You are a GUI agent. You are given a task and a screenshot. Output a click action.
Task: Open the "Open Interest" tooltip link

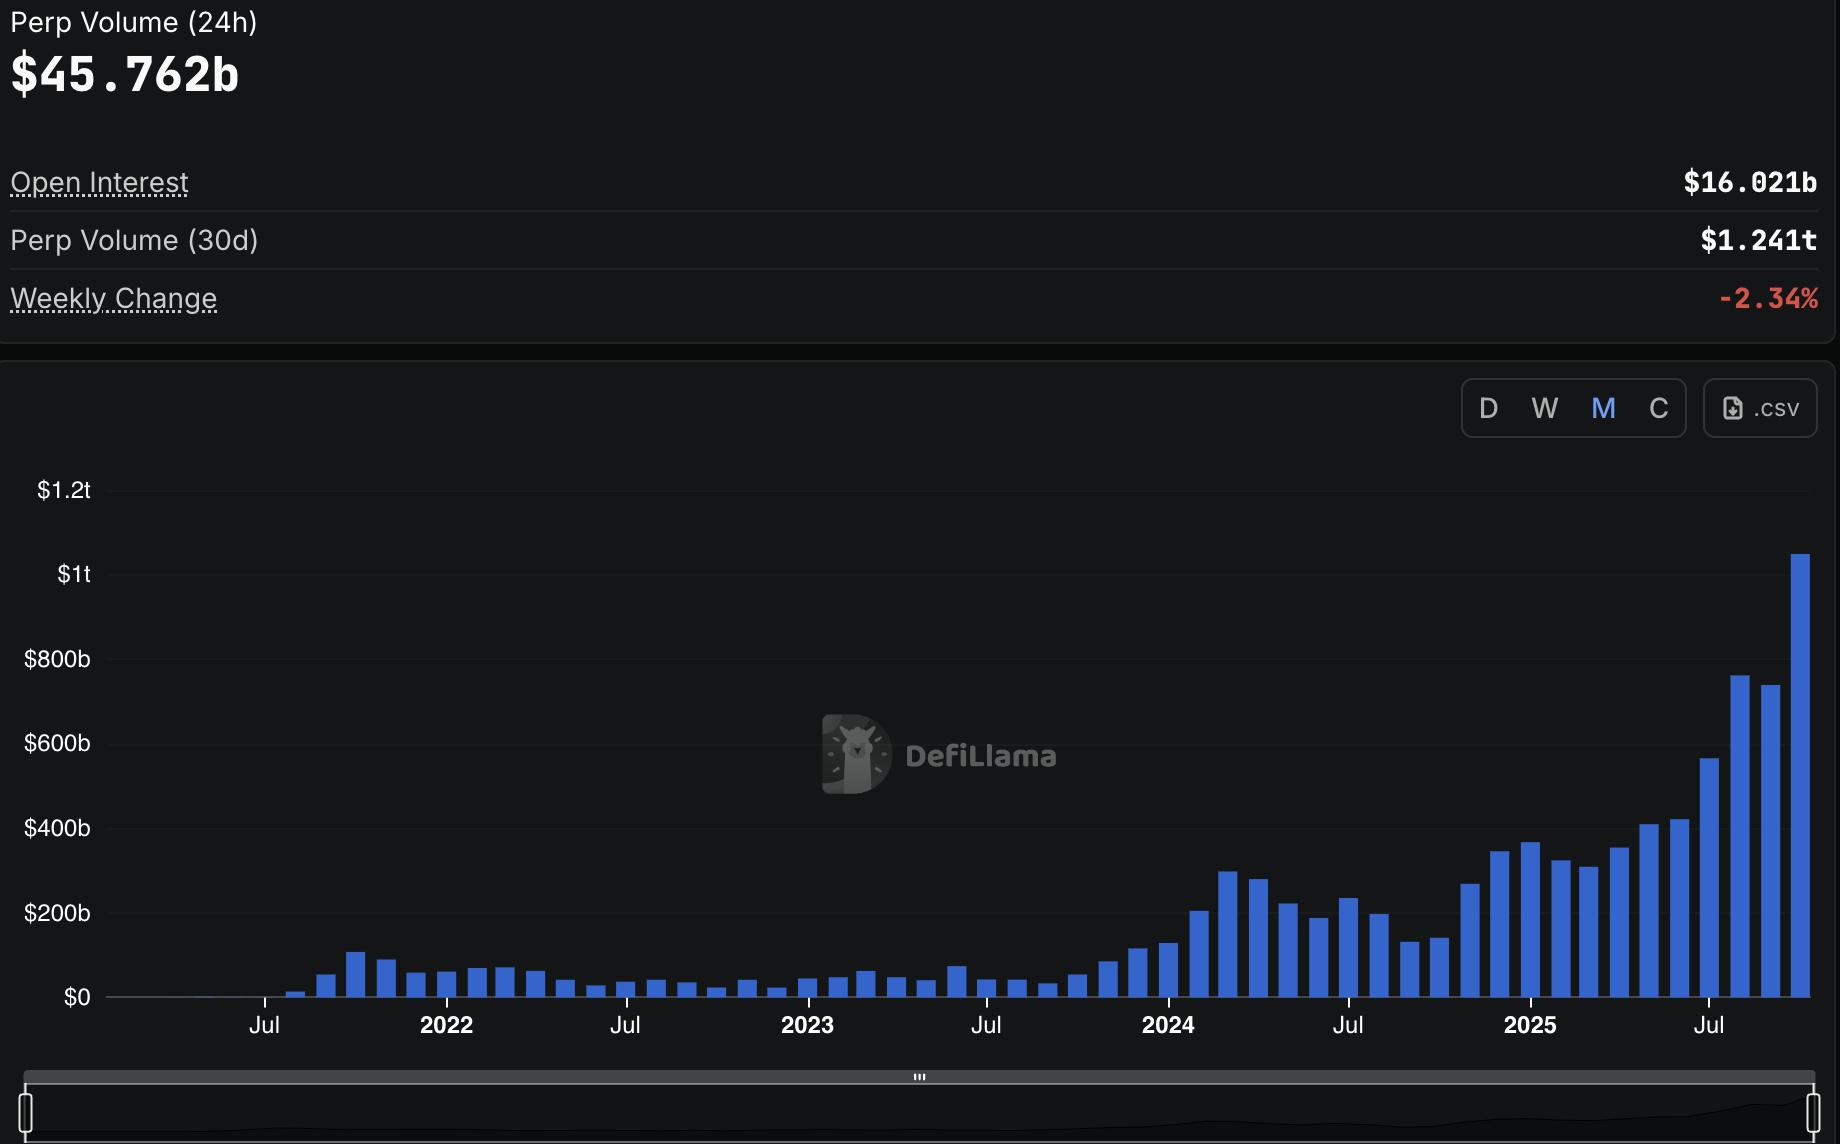(x=99, y=183)
